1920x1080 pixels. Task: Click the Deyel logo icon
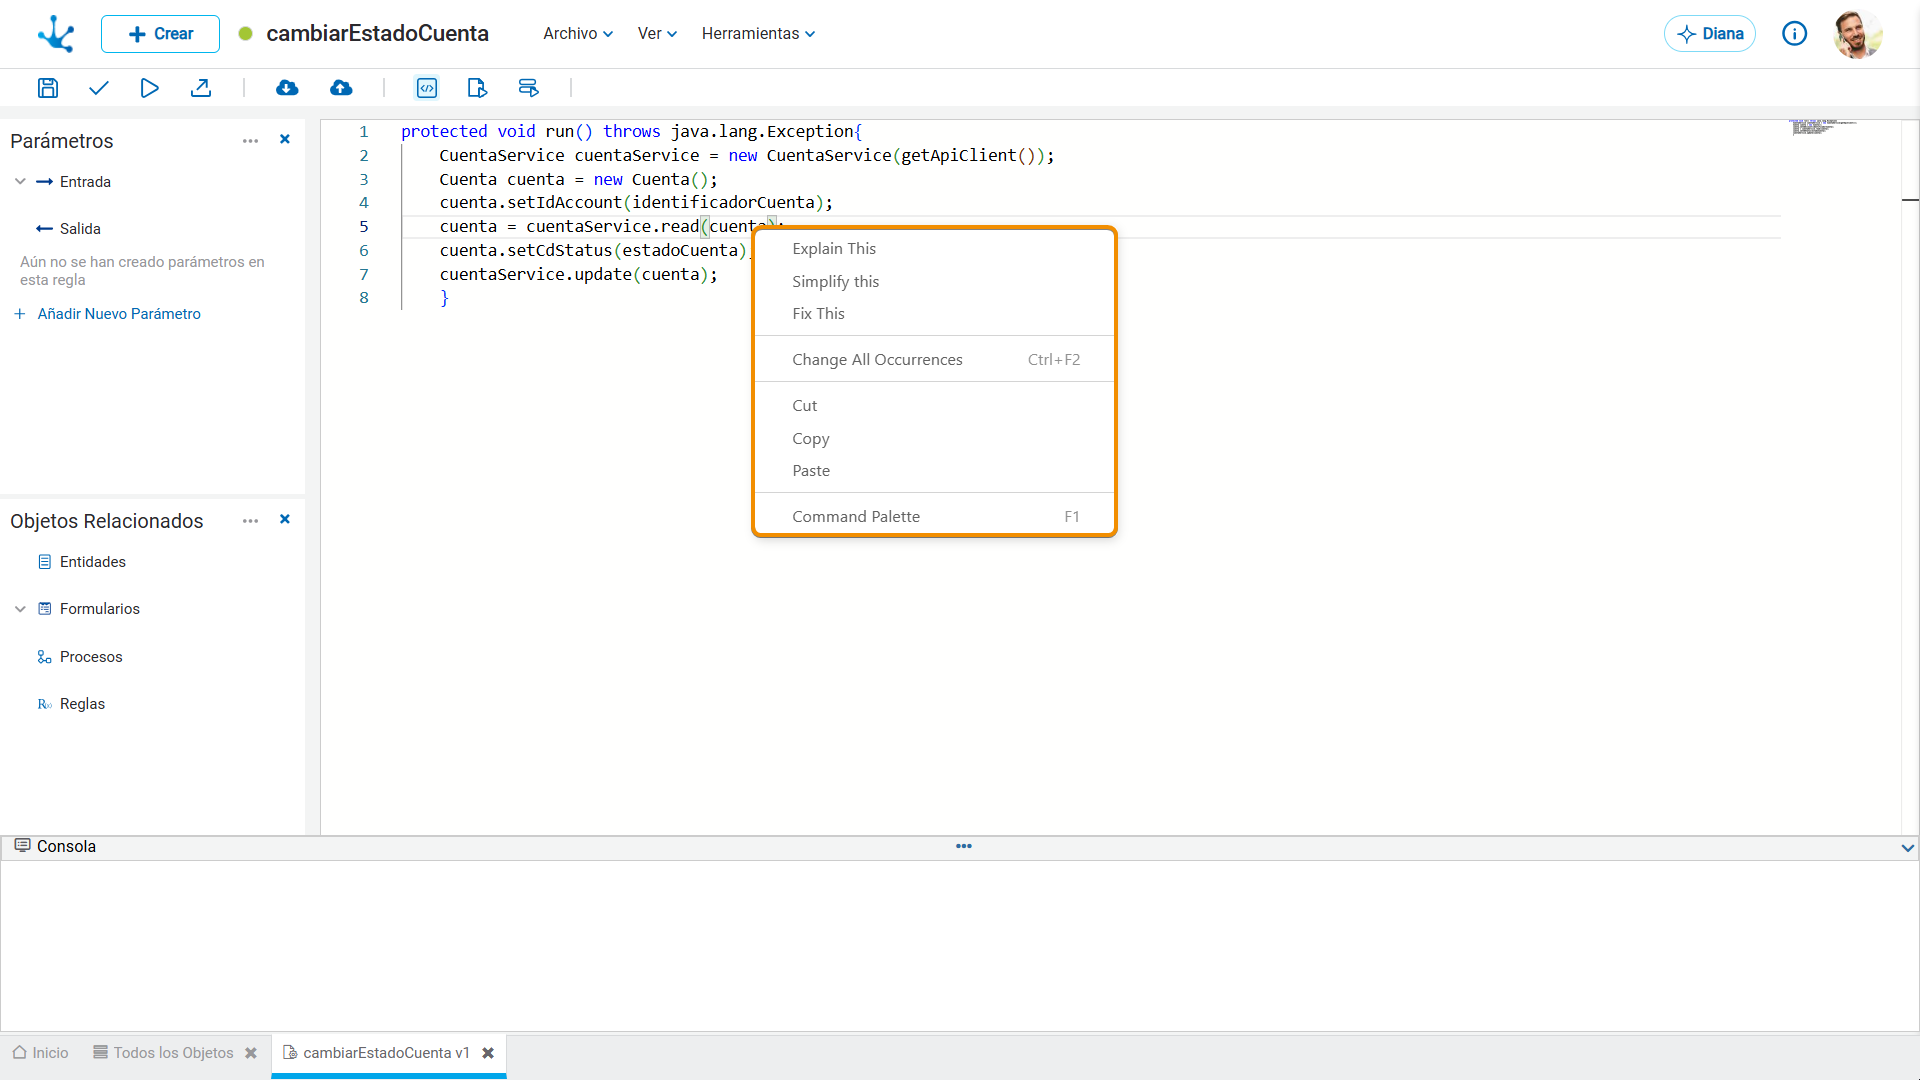click(x=56, y=34)
